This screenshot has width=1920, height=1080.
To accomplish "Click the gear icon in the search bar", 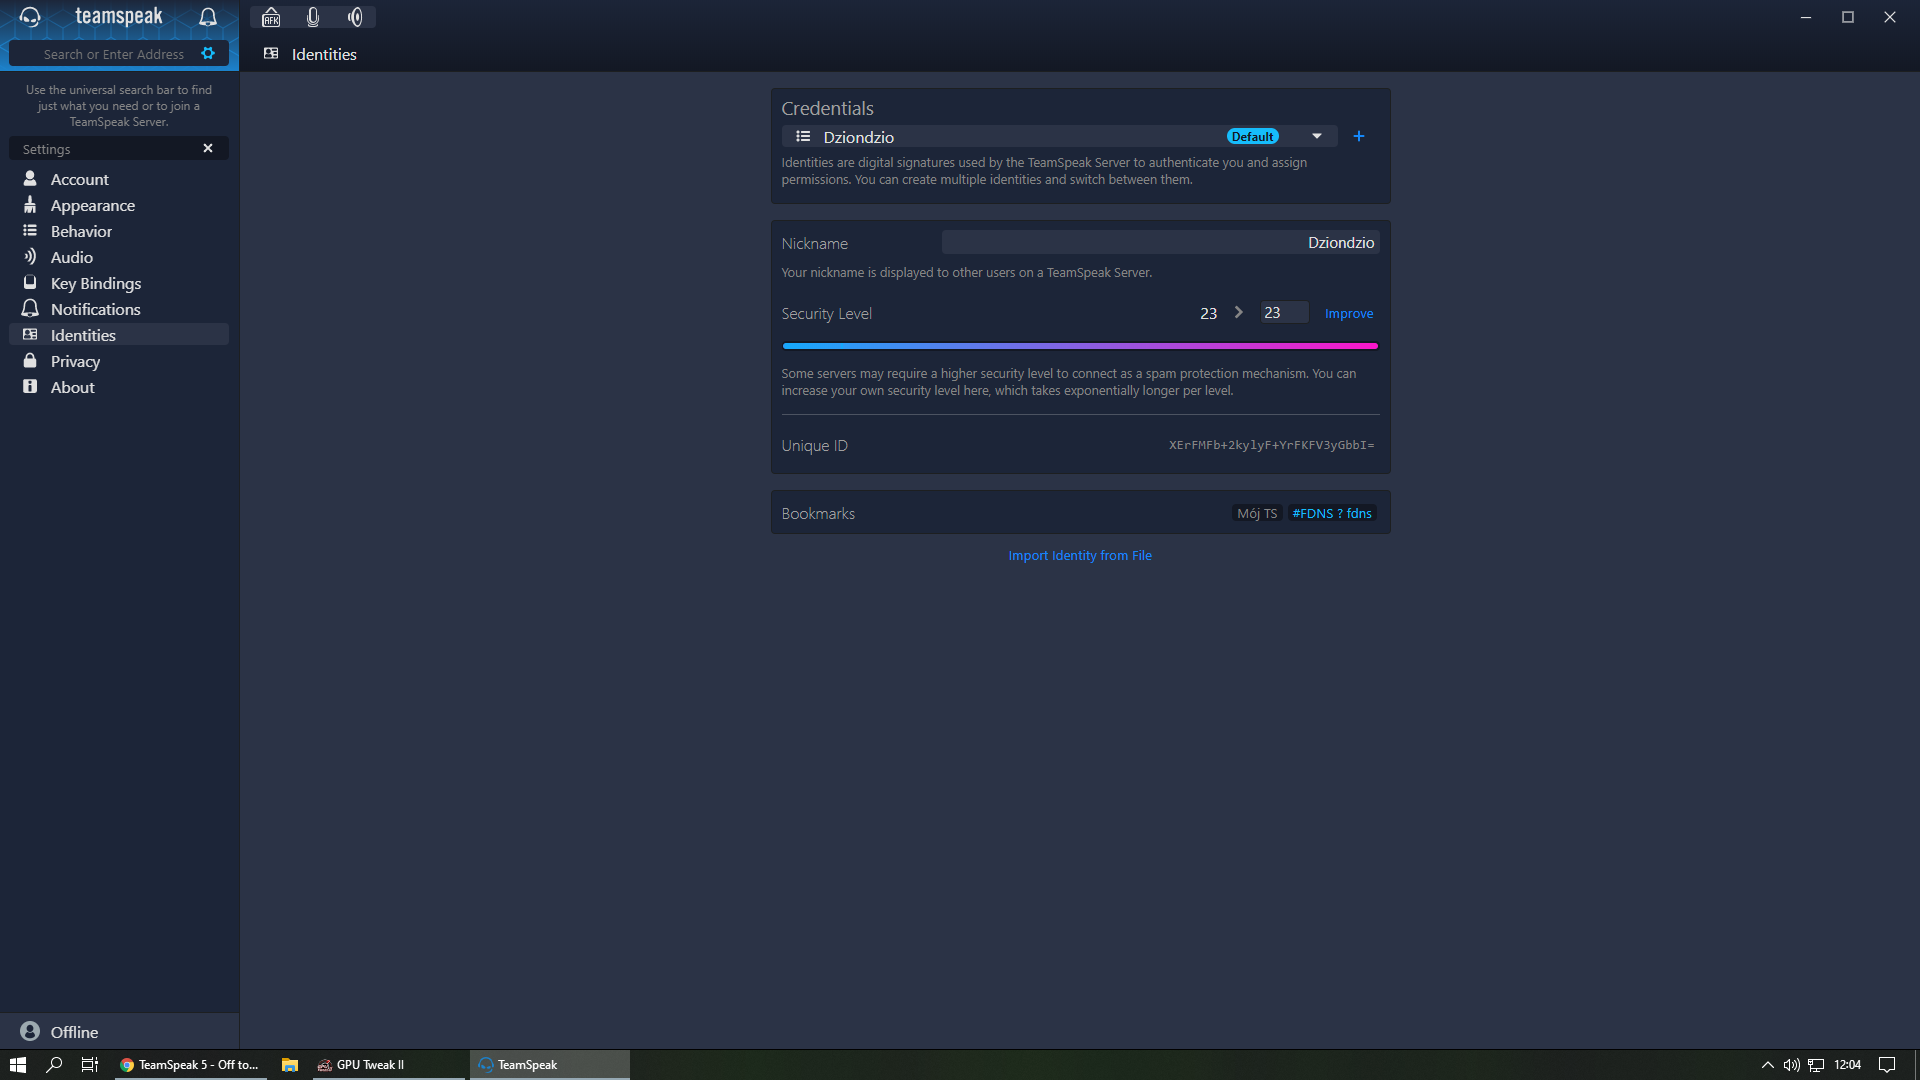I will 208,54.
